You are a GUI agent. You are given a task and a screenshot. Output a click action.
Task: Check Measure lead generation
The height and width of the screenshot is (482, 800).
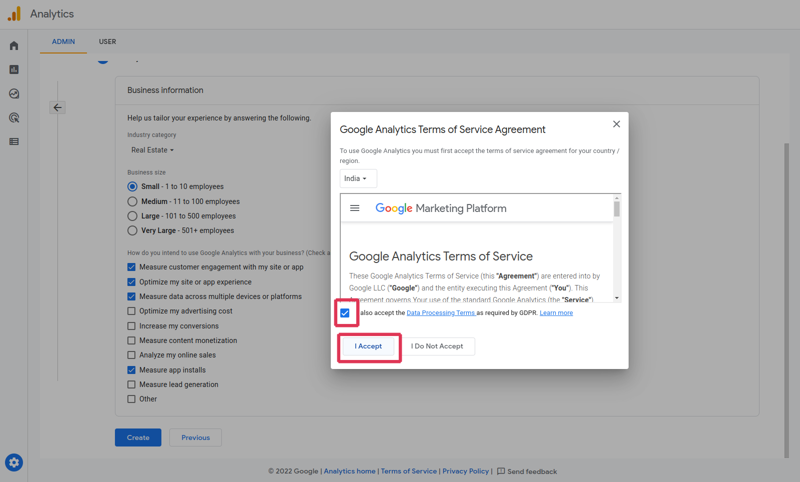click(x=131, y=384)
